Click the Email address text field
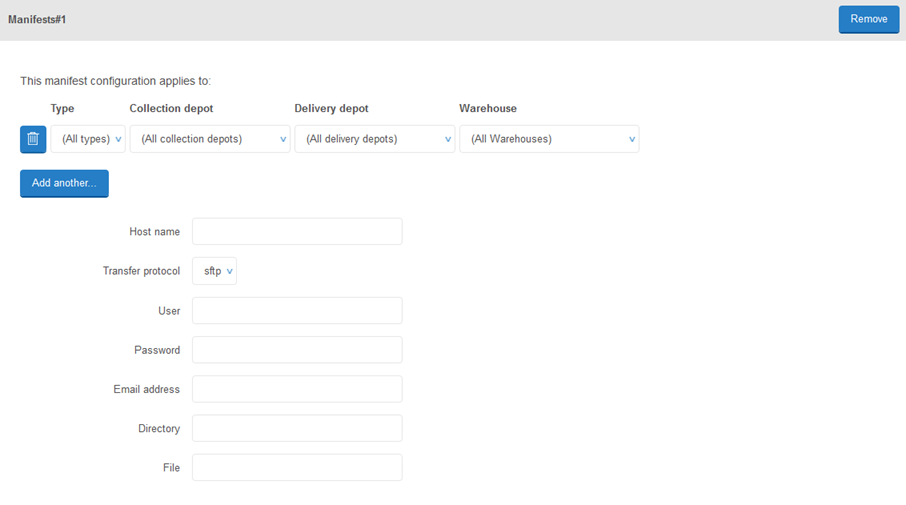906x505 pixels. click(x=297, y=389)
